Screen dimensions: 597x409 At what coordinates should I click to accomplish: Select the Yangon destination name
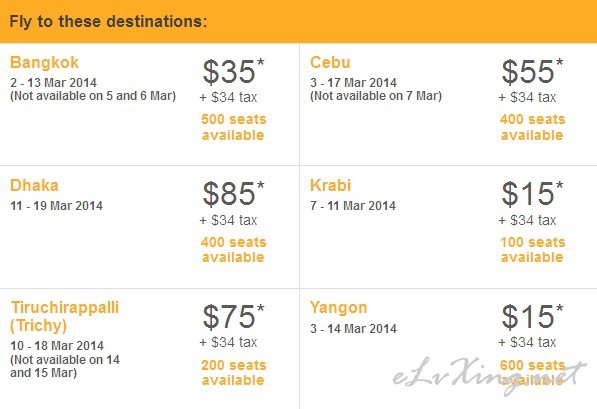tap(338, 308)
